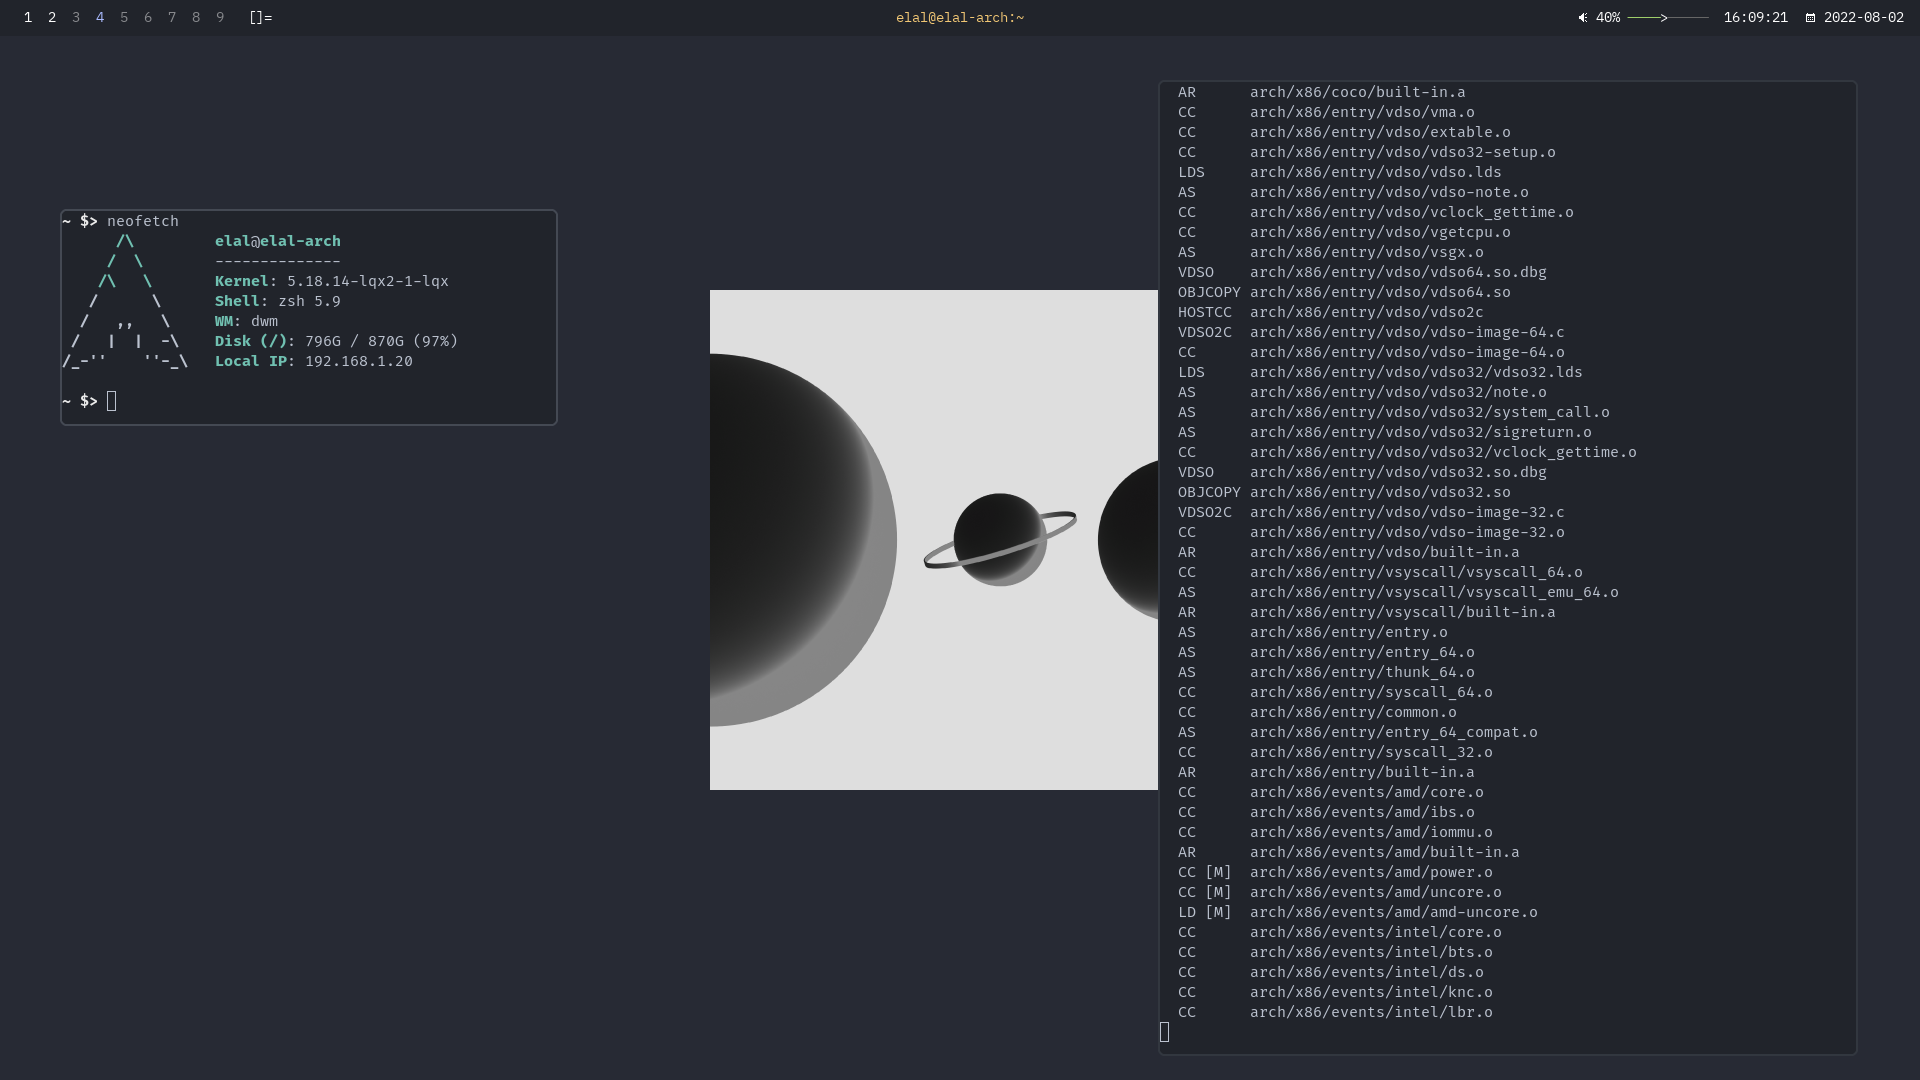Click the []= tiling layout symbol
The image size is (1920, 1080).
tap(261, 18)
